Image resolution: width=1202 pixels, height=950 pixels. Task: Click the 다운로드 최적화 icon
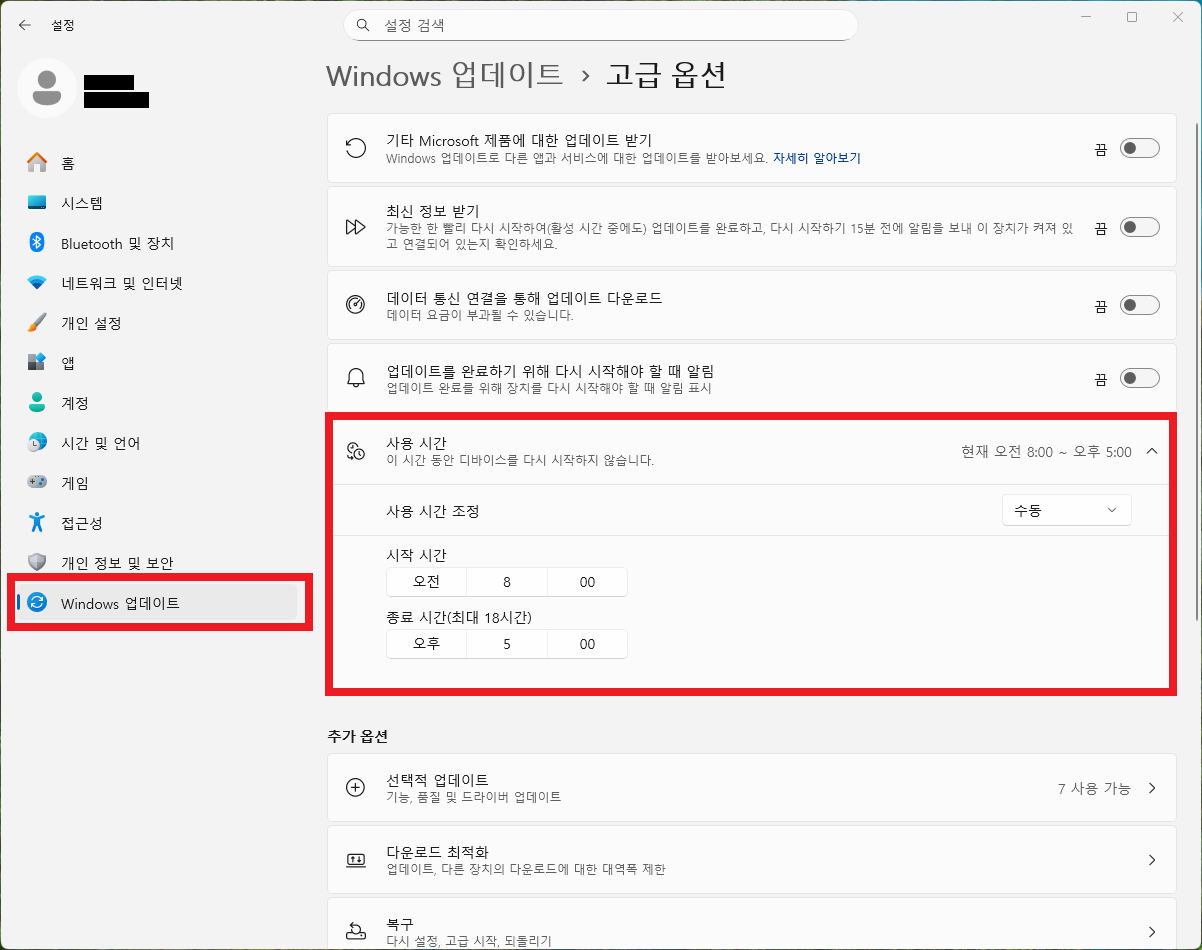[355, 860]
